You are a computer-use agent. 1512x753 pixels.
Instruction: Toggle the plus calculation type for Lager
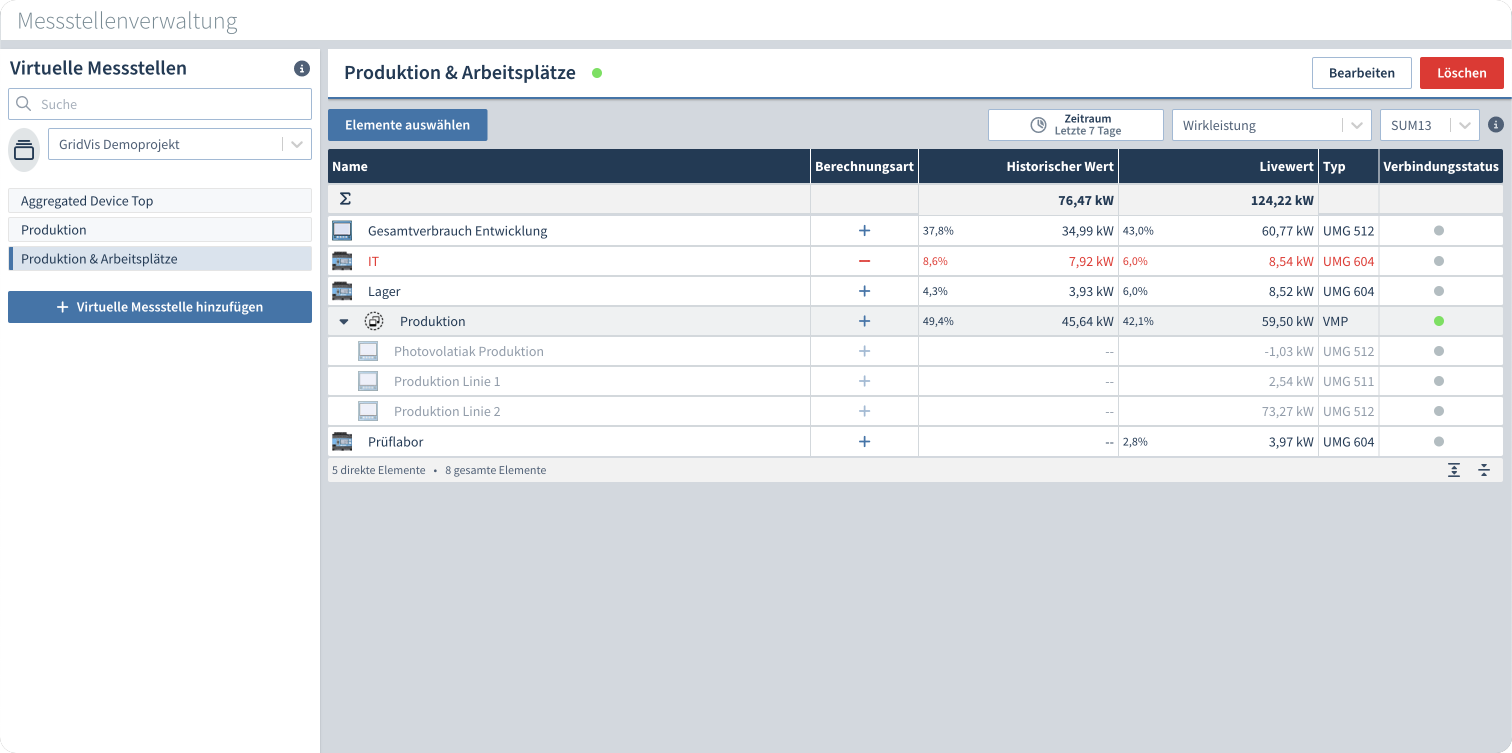[x=864, y=291]
